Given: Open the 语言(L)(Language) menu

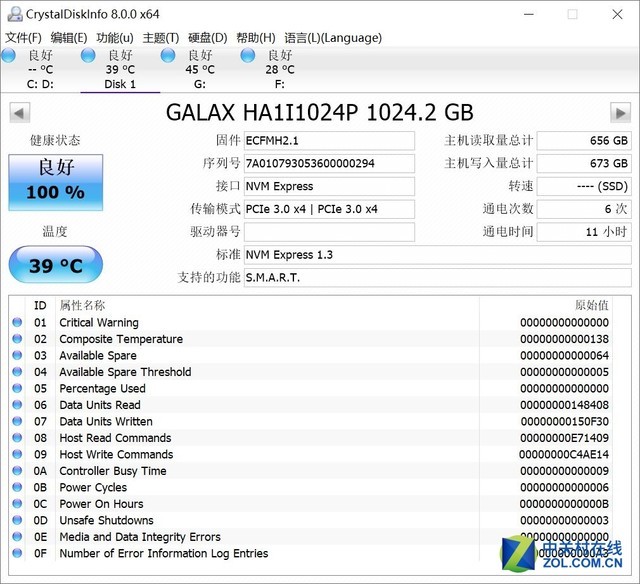Looking at the screenshot, I should [x=333, y=38].
